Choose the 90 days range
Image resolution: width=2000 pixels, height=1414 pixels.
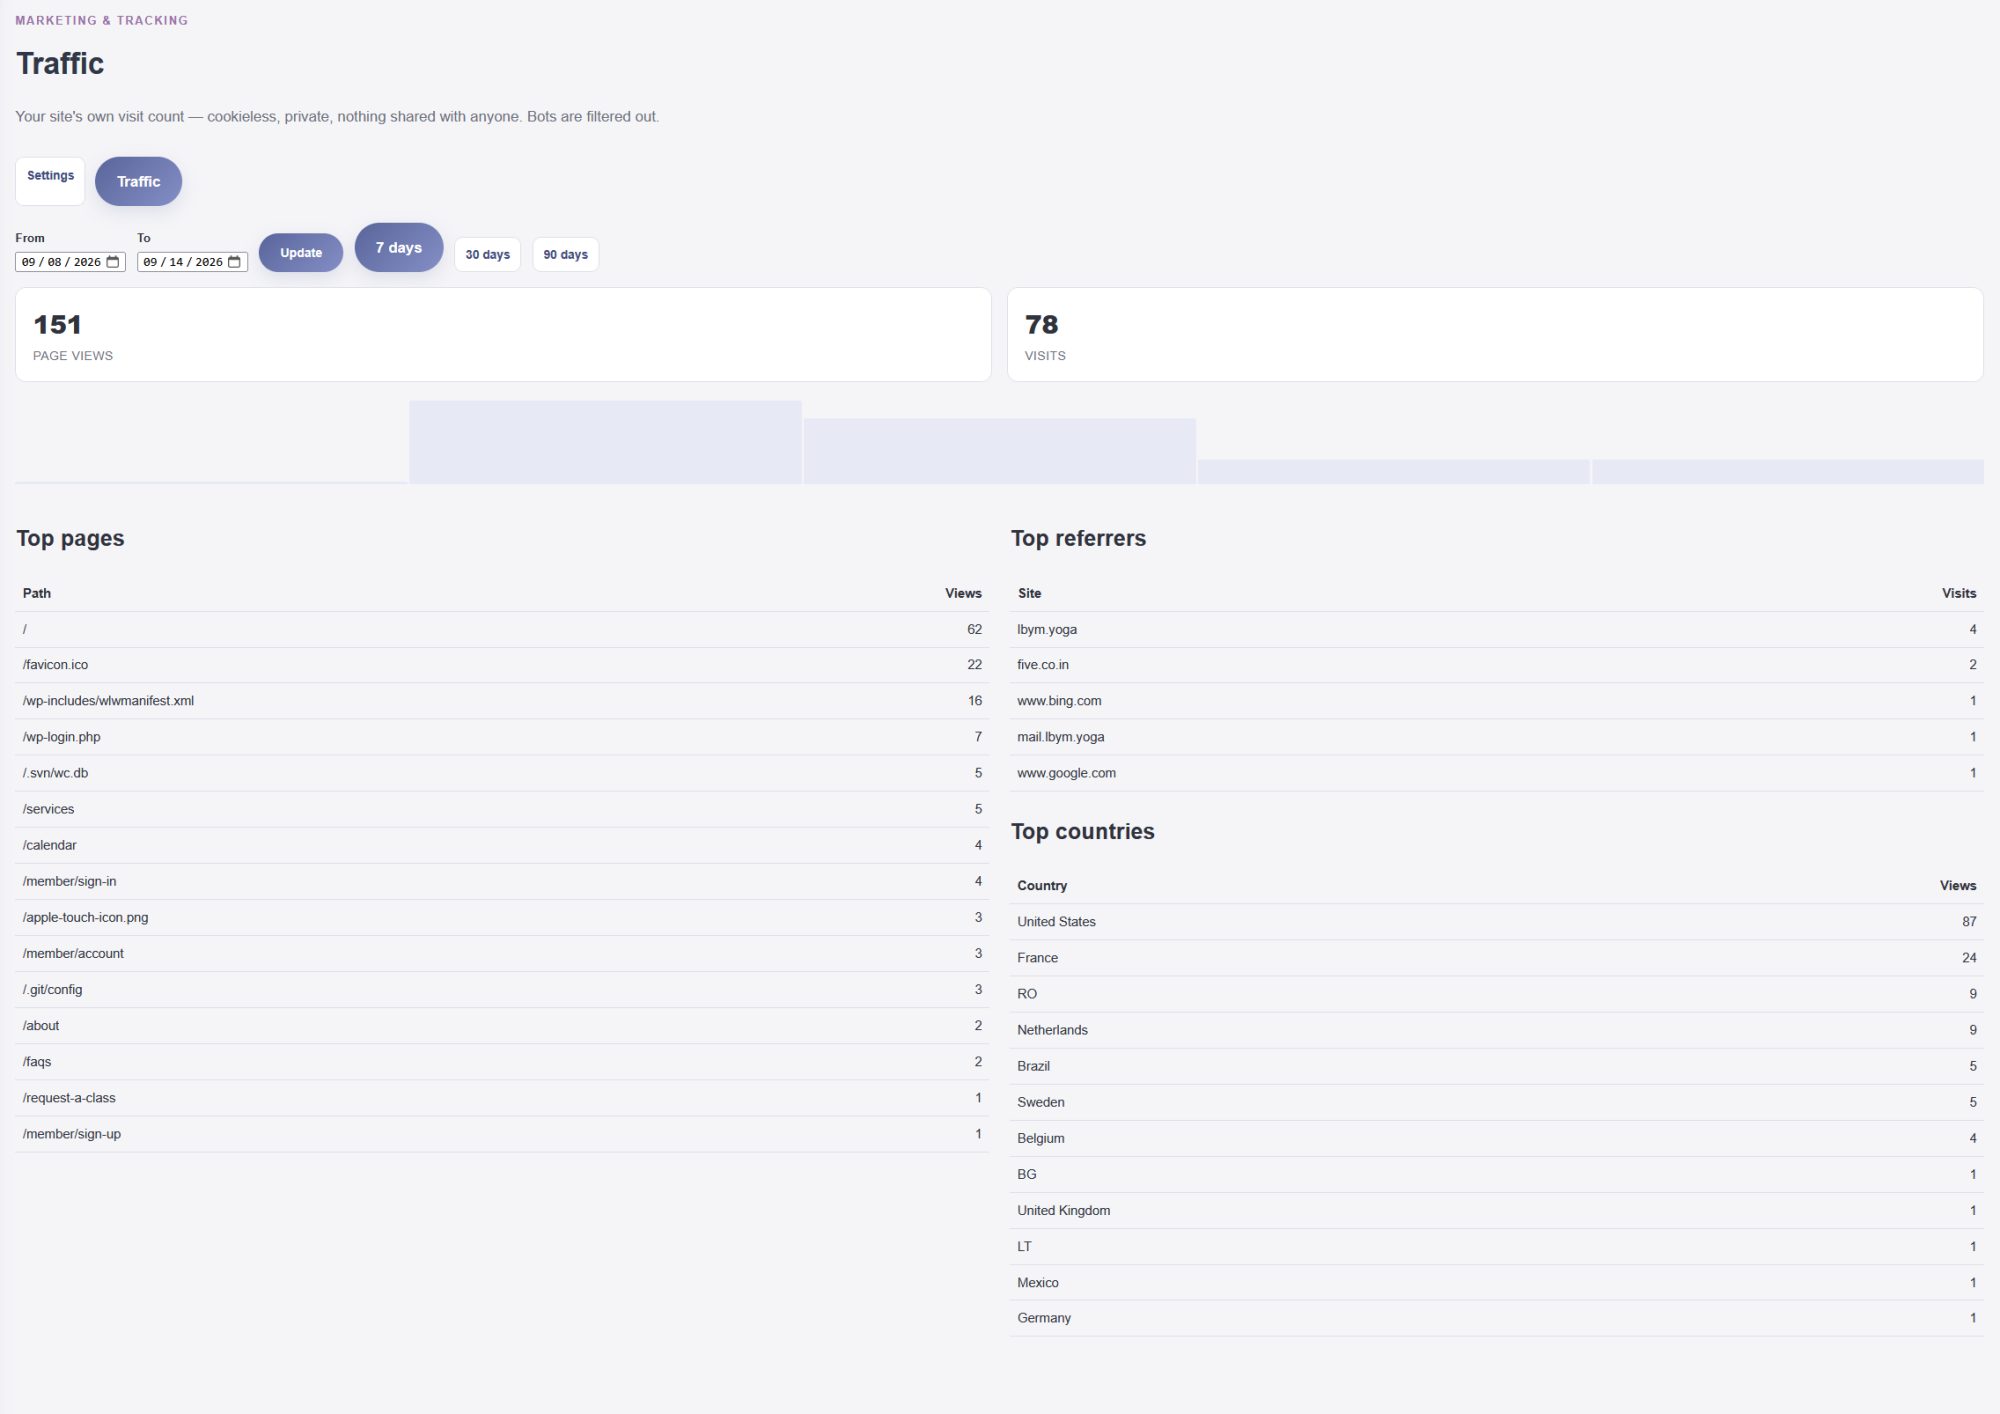coord(566,254)
